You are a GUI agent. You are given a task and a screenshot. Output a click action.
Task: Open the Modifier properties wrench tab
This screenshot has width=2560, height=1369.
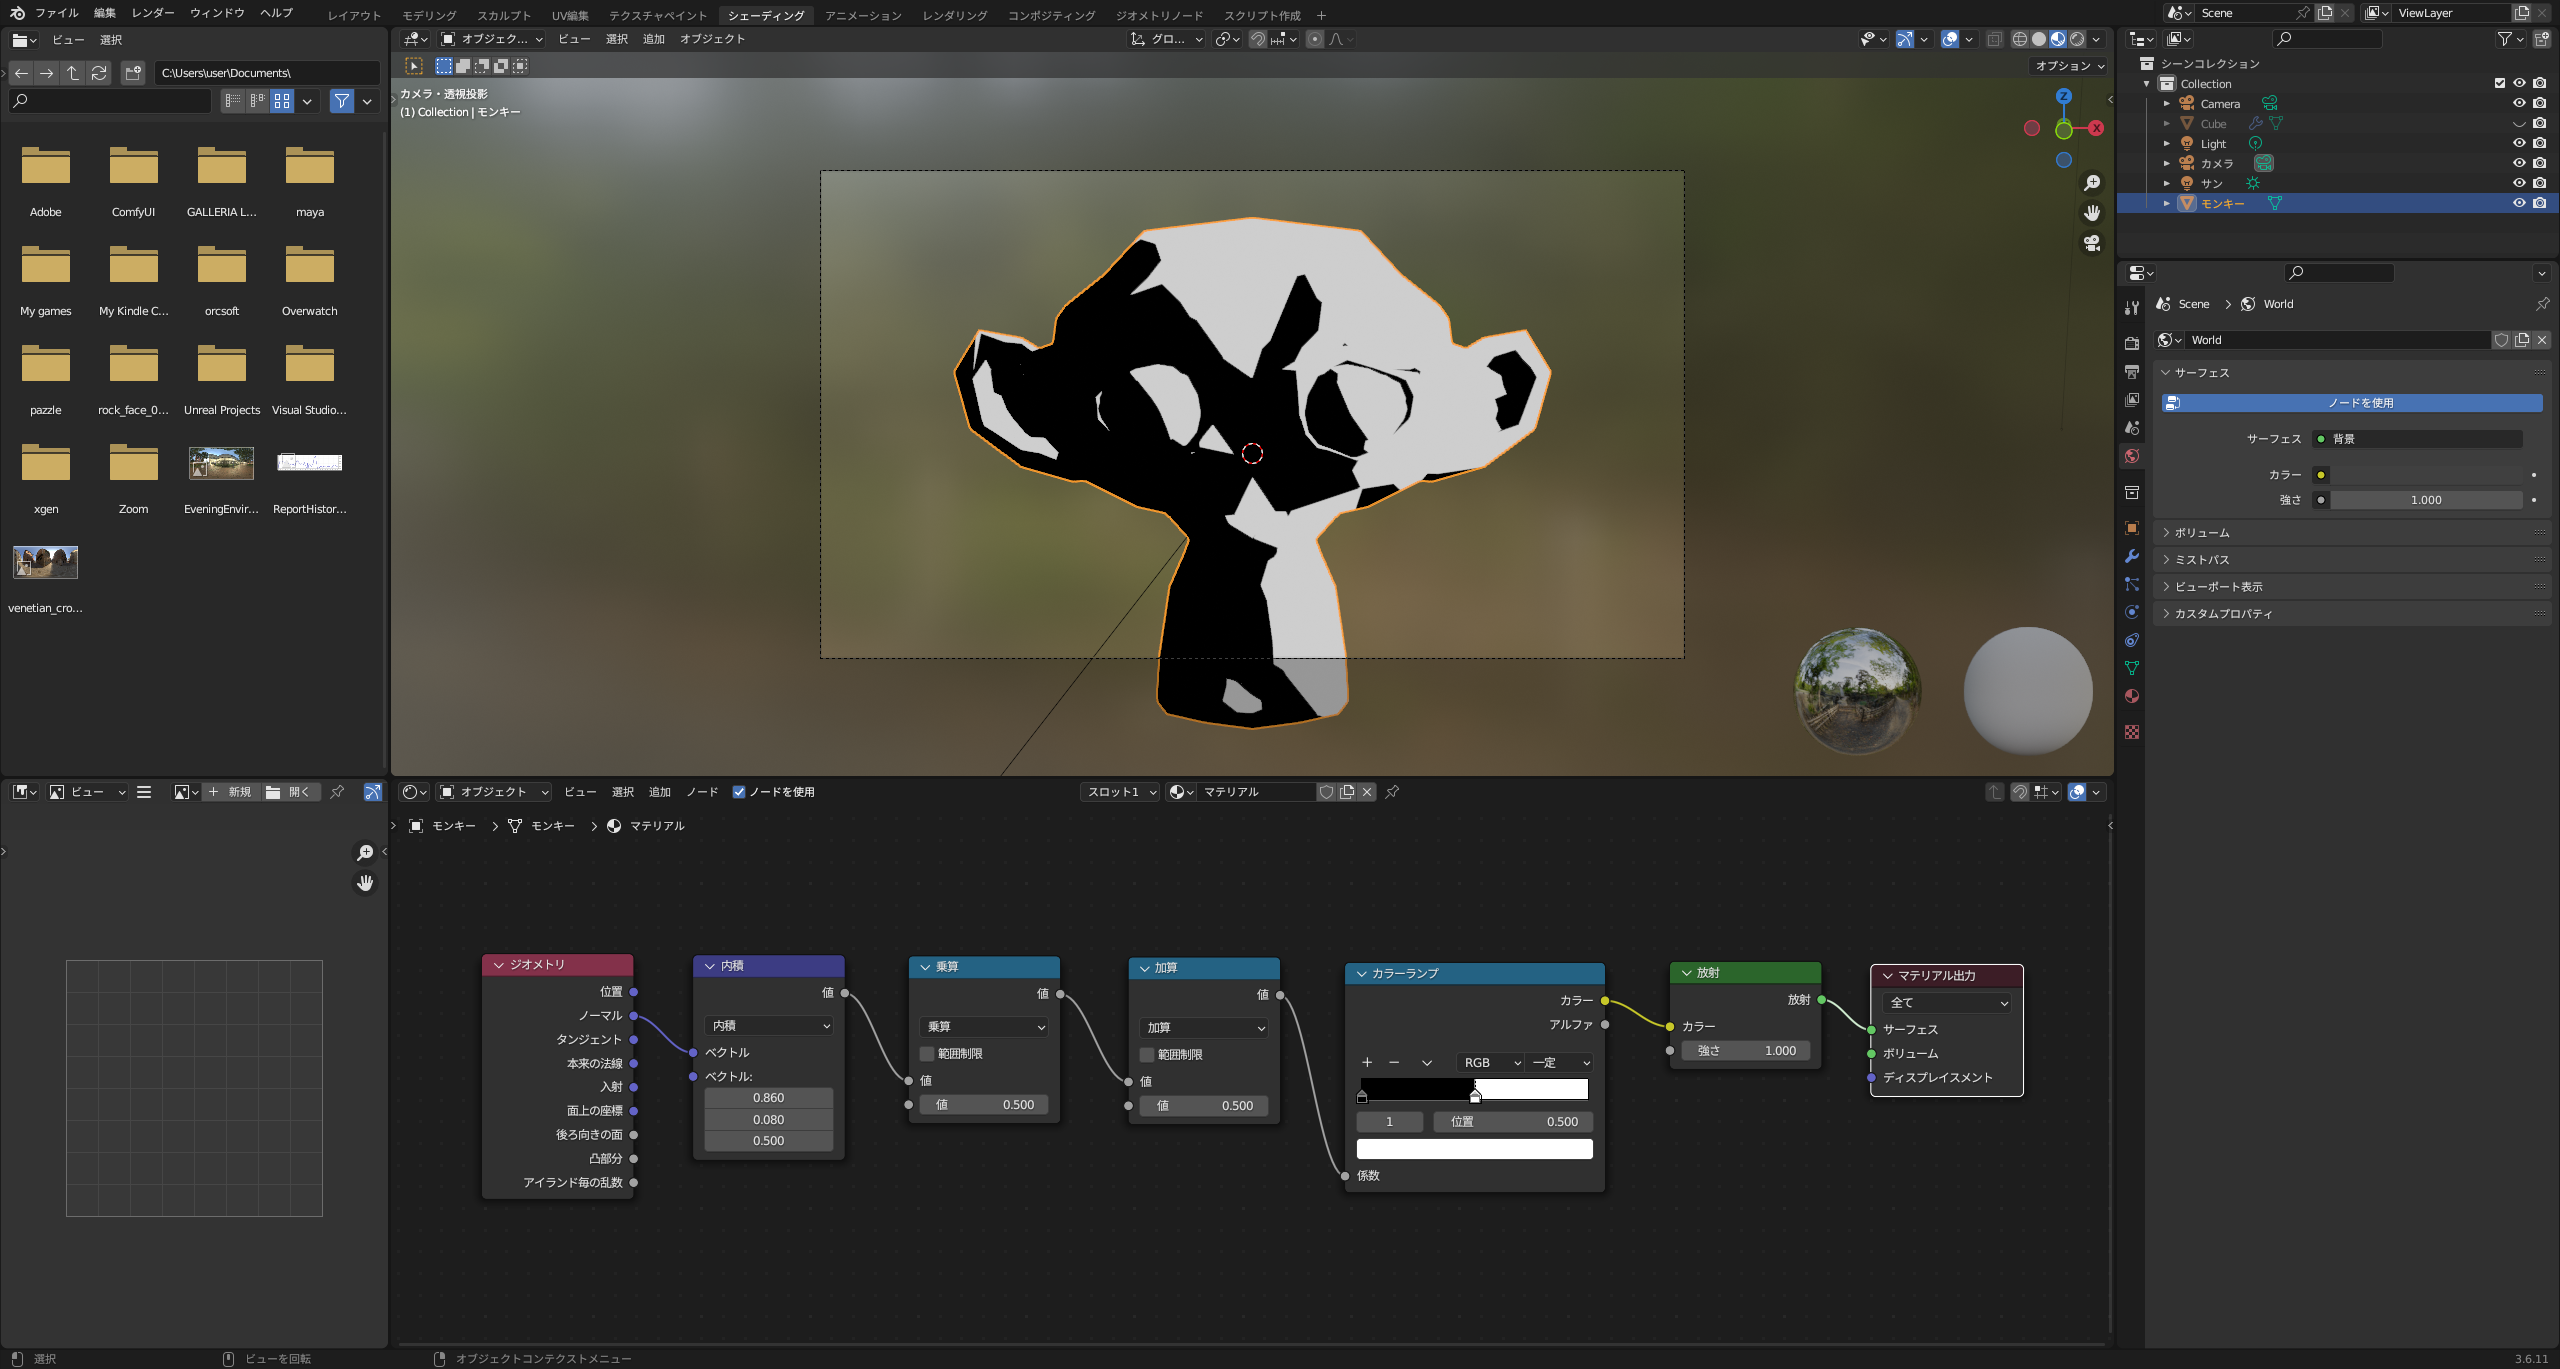tap(2132, 556)
